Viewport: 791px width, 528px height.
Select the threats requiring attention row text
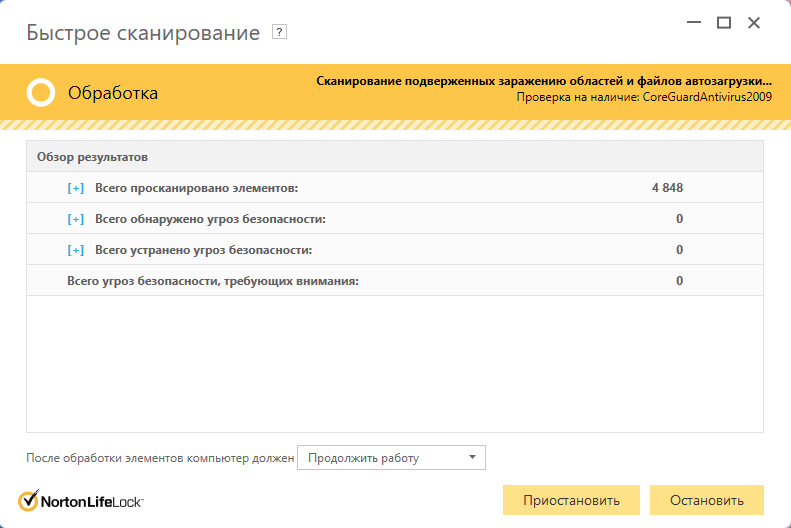[212, 281]
